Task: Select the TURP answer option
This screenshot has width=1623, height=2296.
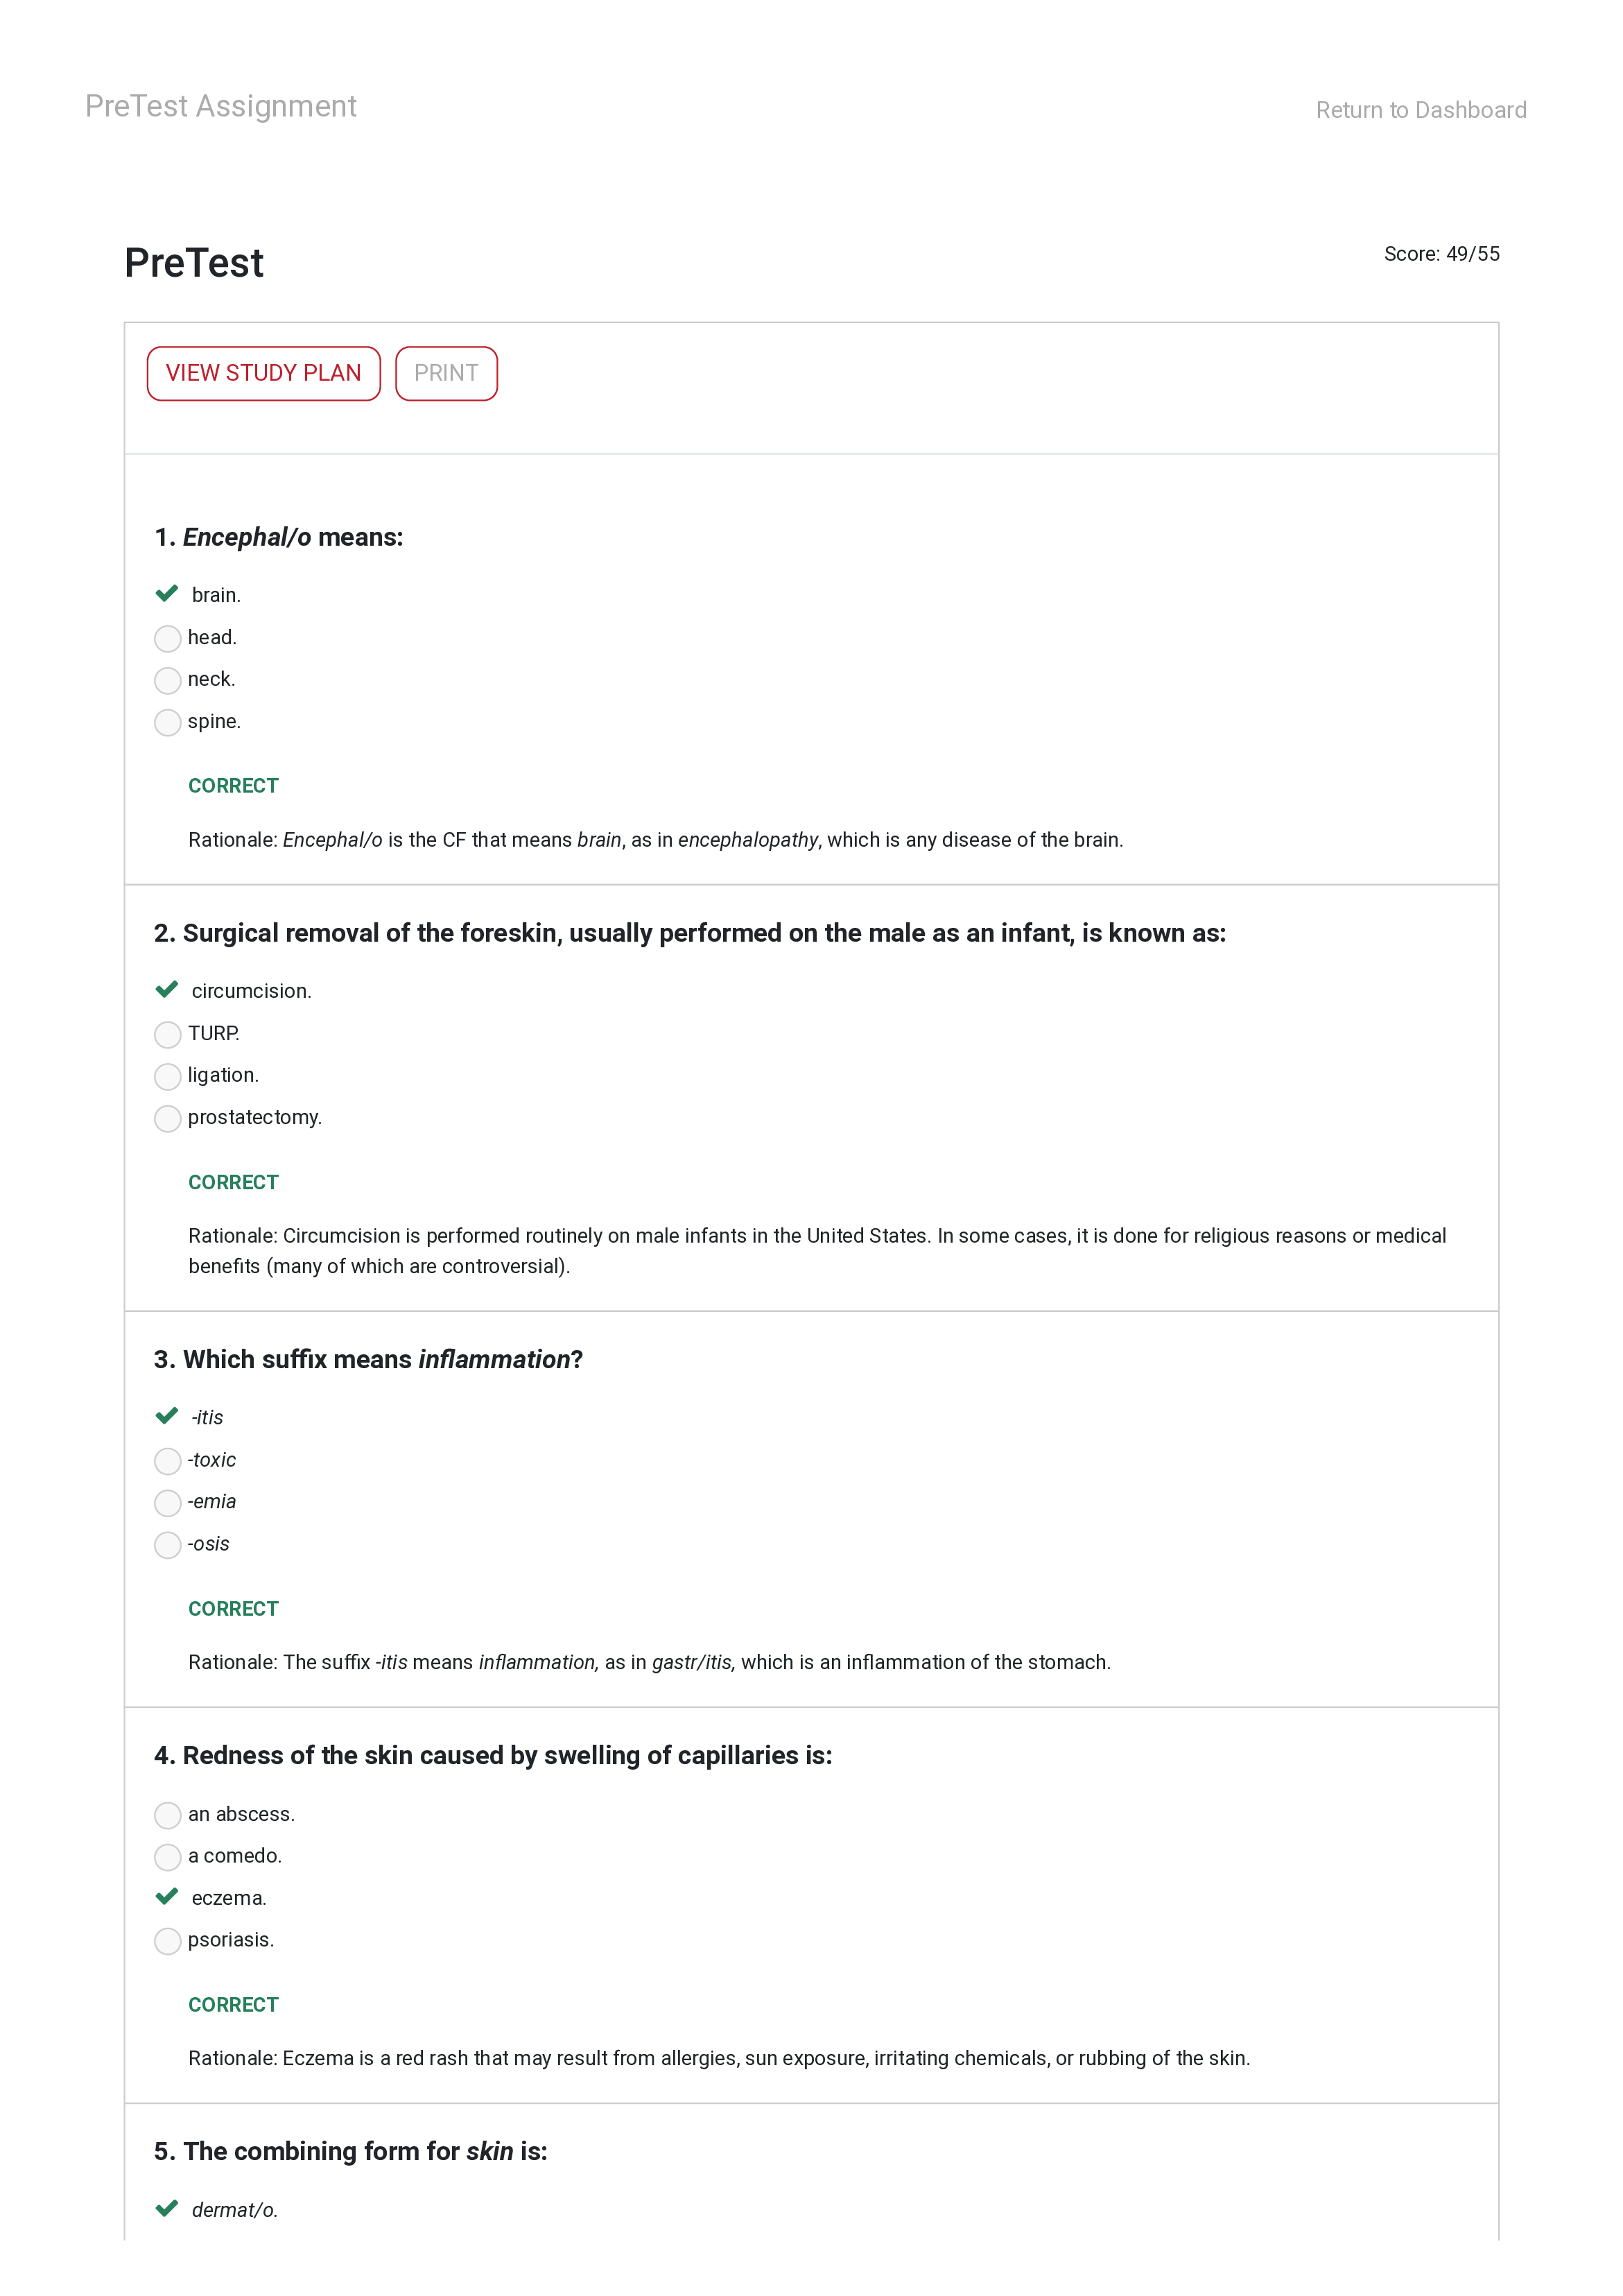Action: point(168,1034)
